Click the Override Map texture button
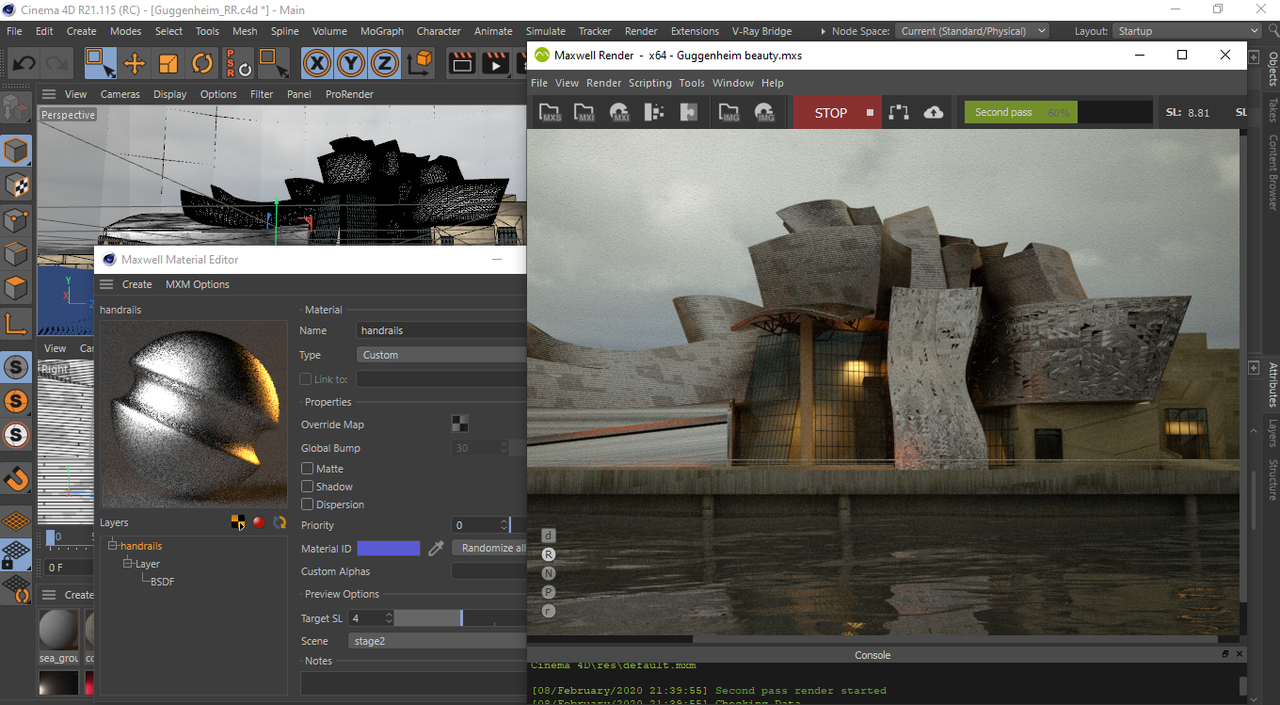1280x705 pixels. click(x=460, y=424)
